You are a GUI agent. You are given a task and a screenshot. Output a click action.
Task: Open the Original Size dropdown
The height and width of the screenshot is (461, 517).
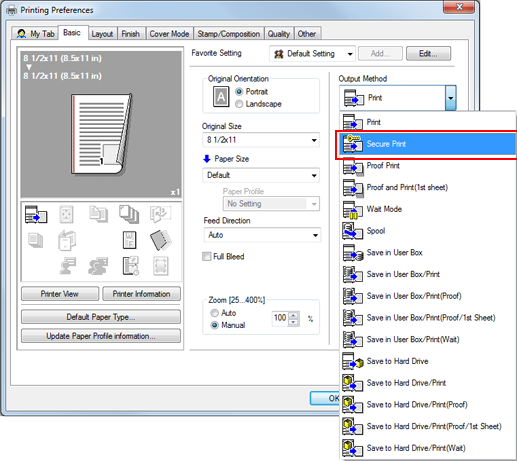click(261, 140)
